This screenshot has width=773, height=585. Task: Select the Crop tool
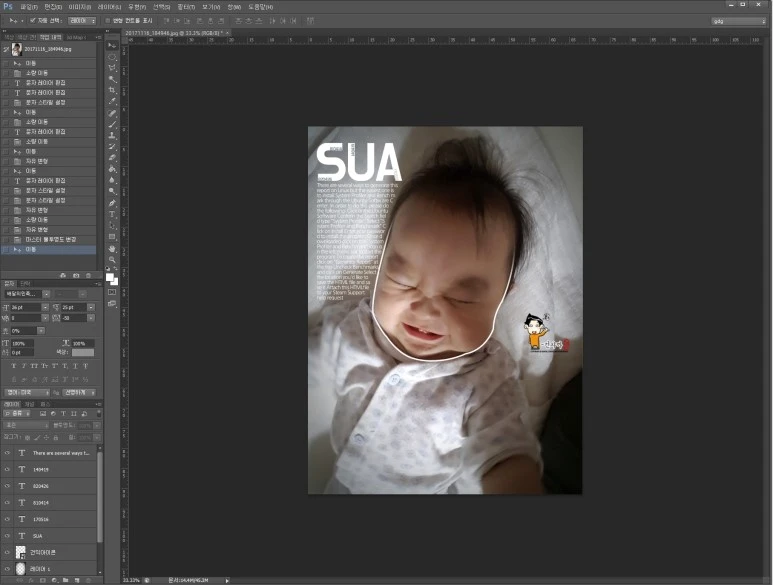pyautogui.click(x=112, y=90)
